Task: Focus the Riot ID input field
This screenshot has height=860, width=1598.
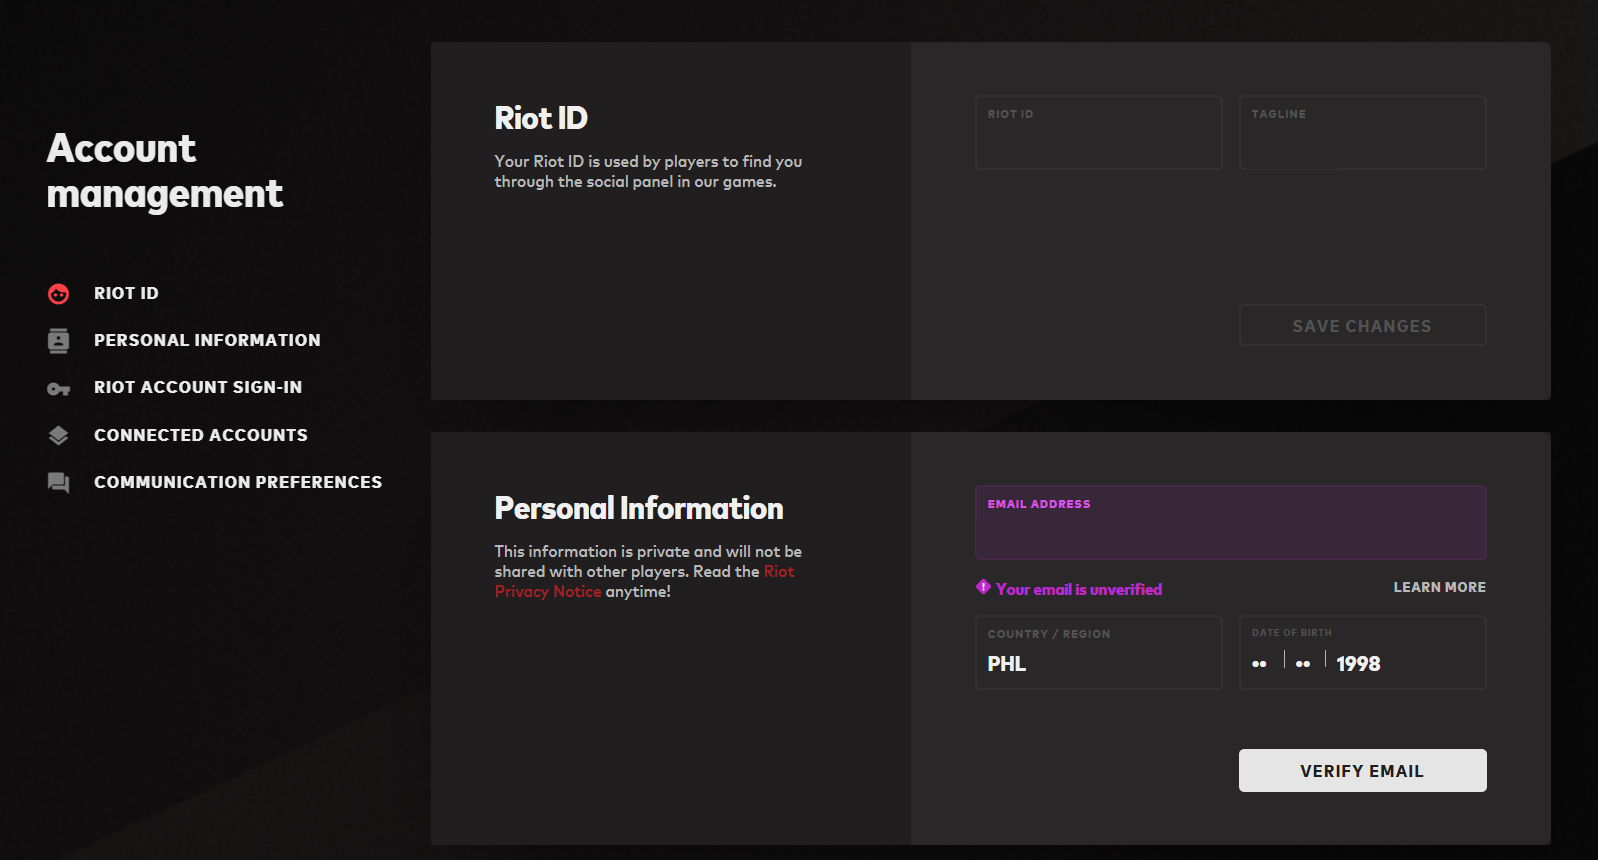Action: (1098, 132)
